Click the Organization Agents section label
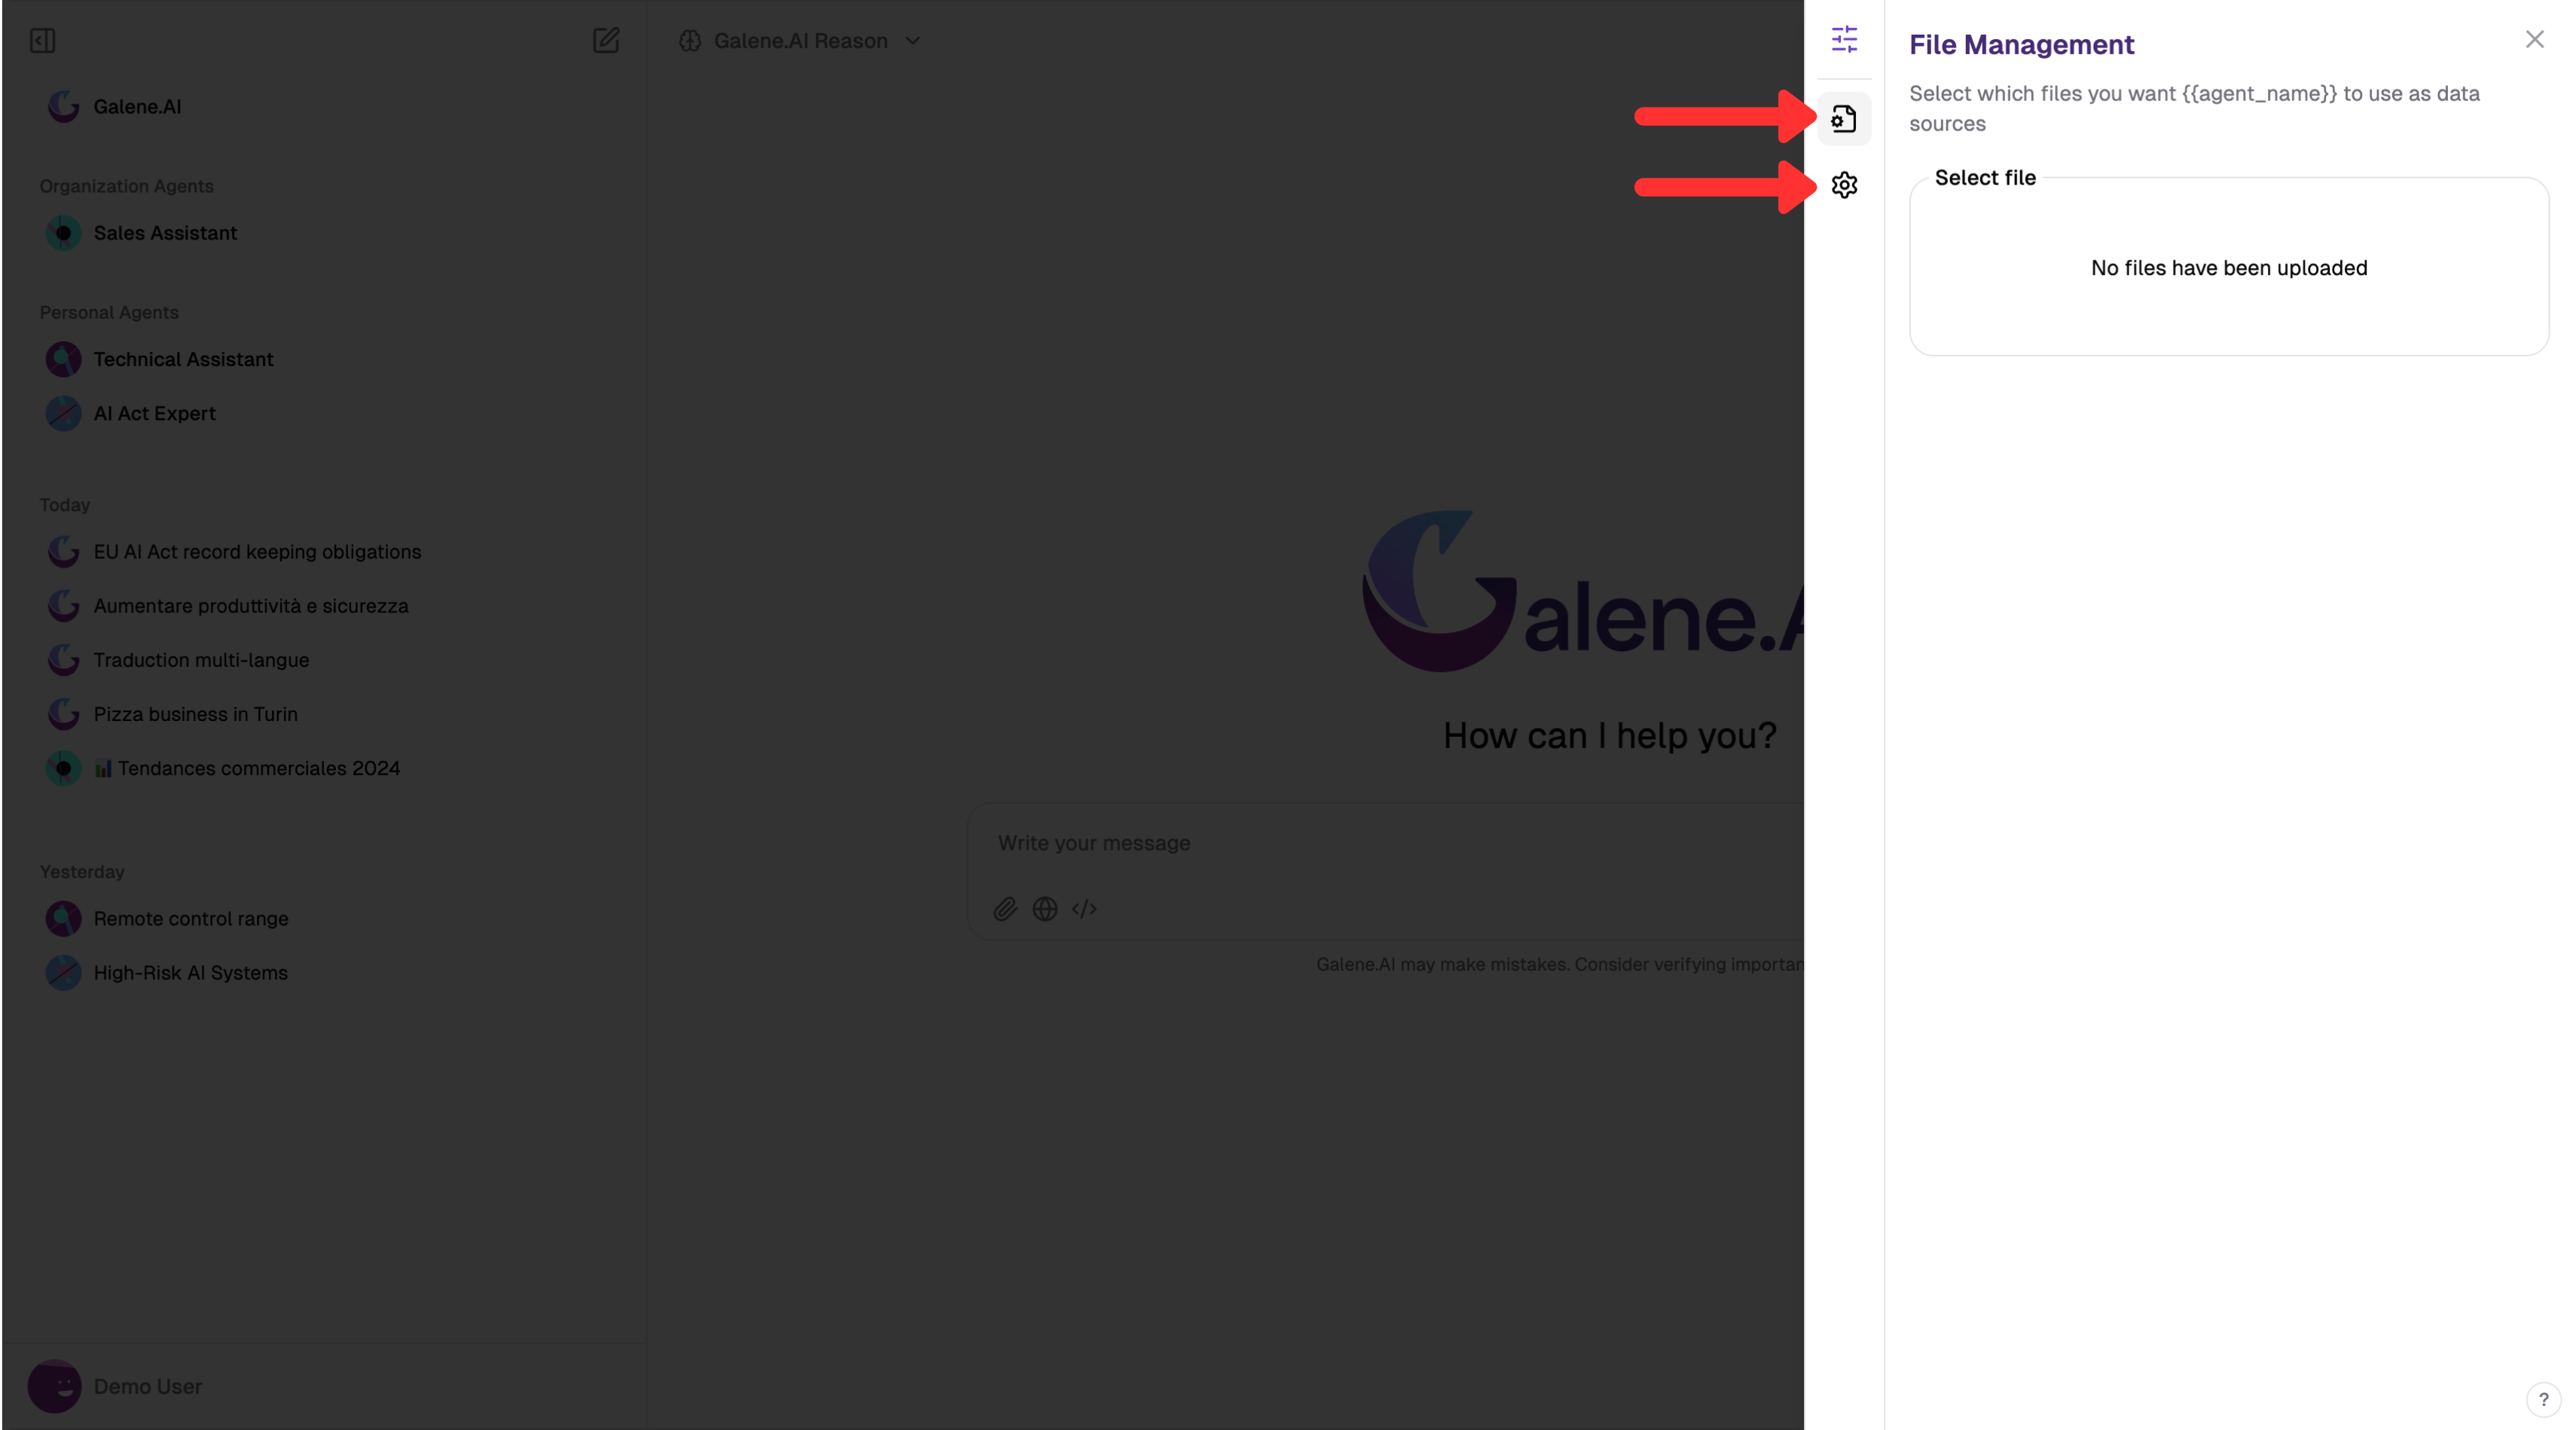The width and height of the screenshot is (2576, 1430). [126, 186]
